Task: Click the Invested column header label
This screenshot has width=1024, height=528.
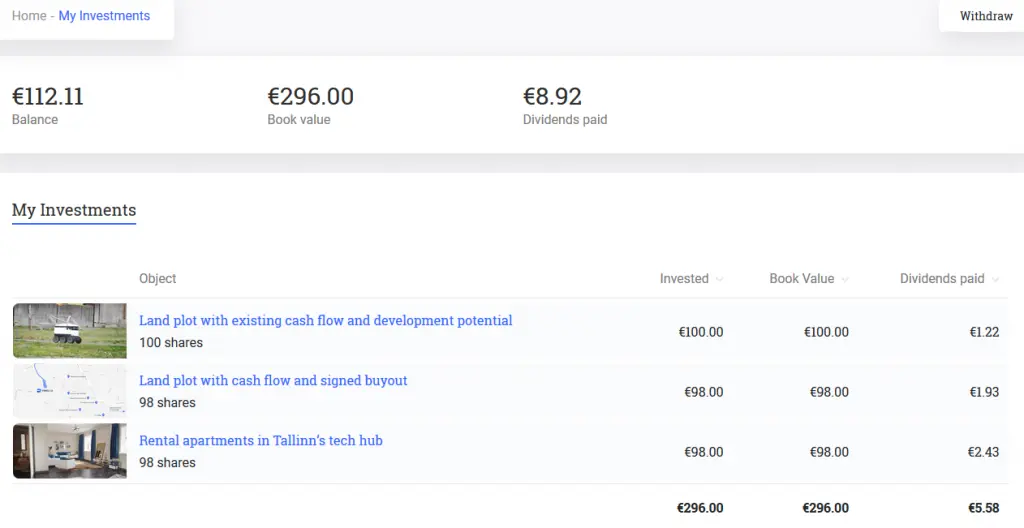Action: point(684,278)
